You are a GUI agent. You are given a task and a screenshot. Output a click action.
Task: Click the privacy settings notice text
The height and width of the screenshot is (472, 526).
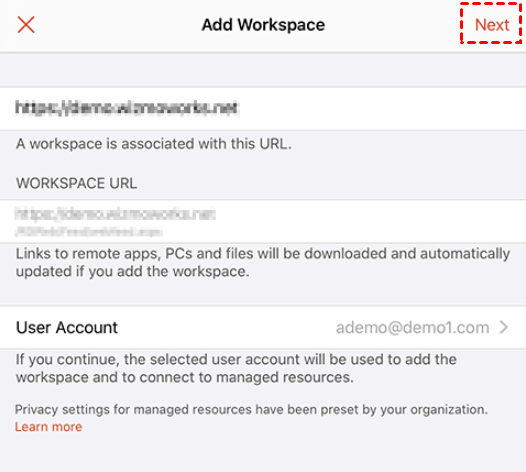coord(251,410)
